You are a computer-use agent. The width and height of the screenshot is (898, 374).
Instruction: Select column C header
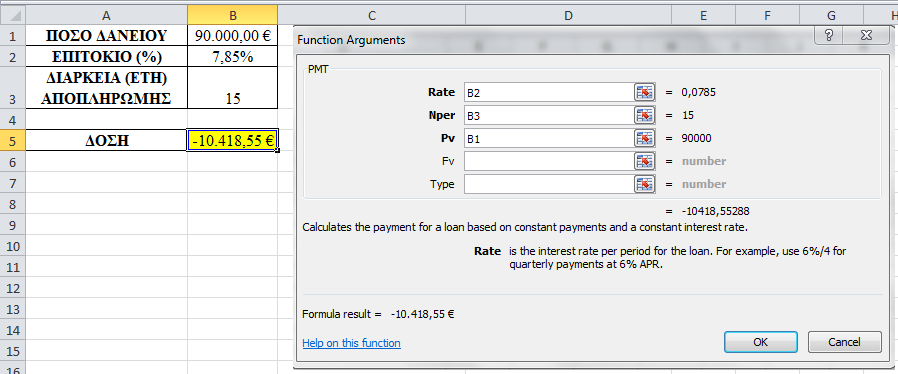pyautogui.click(x=372, y=15)
